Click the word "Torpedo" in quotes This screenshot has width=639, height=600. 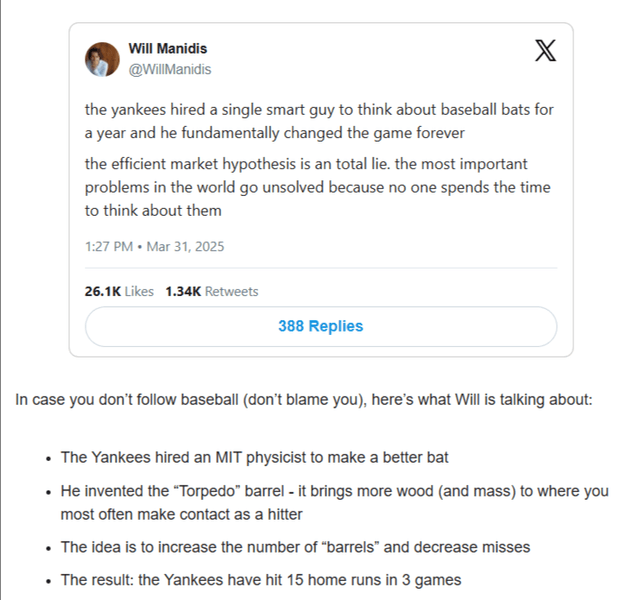pyautogui.click(x=207, y=491)
